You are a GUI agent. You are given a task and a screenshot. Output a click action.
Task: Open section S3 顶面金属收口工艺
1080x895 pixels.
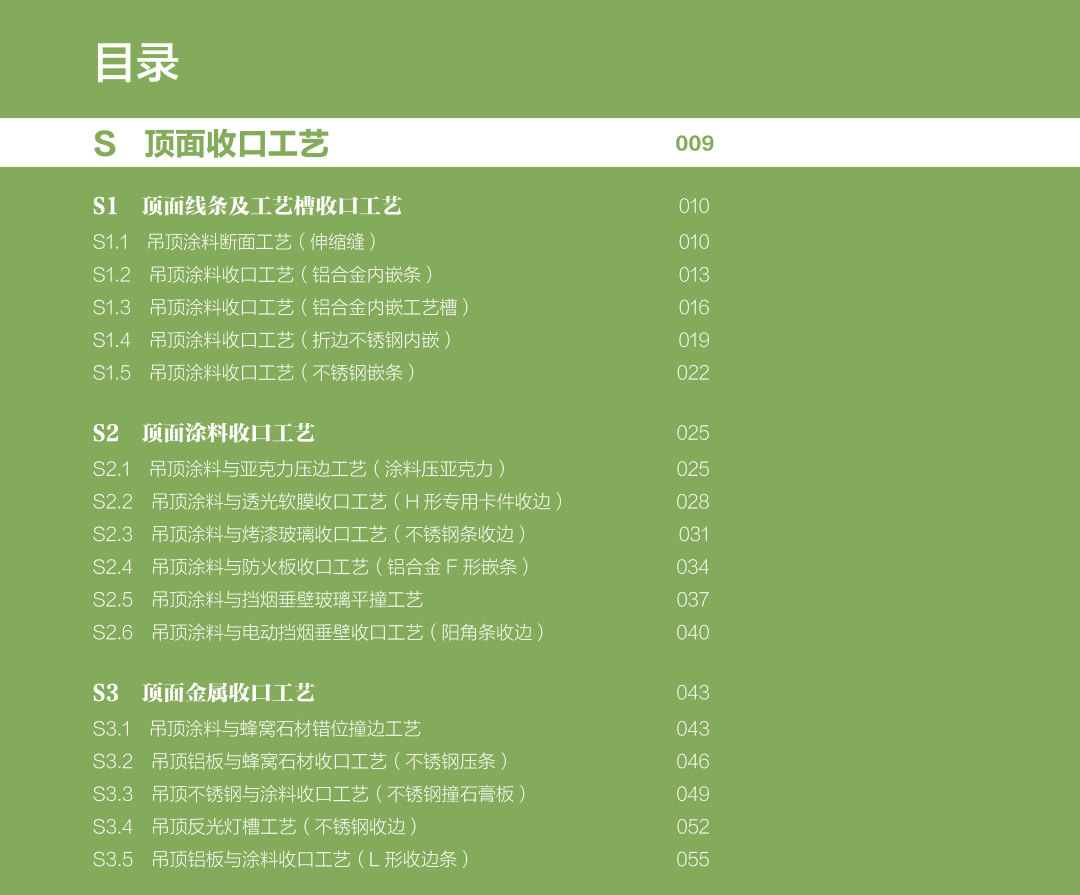point(204,692)
